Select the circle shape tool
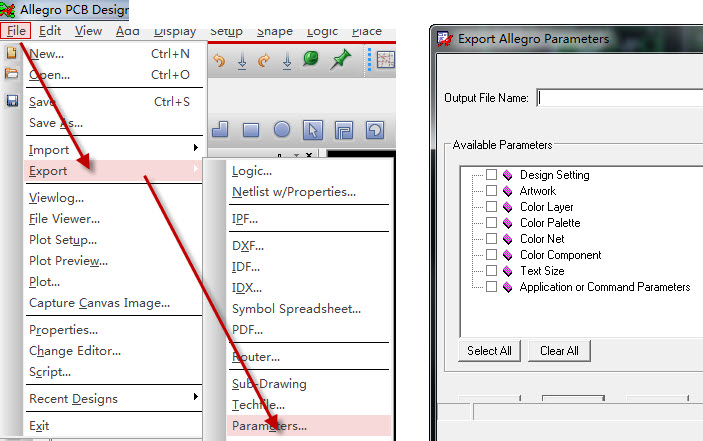Viewport: 703px width, 441px height. pyautogui.click(x=282, y=130)
